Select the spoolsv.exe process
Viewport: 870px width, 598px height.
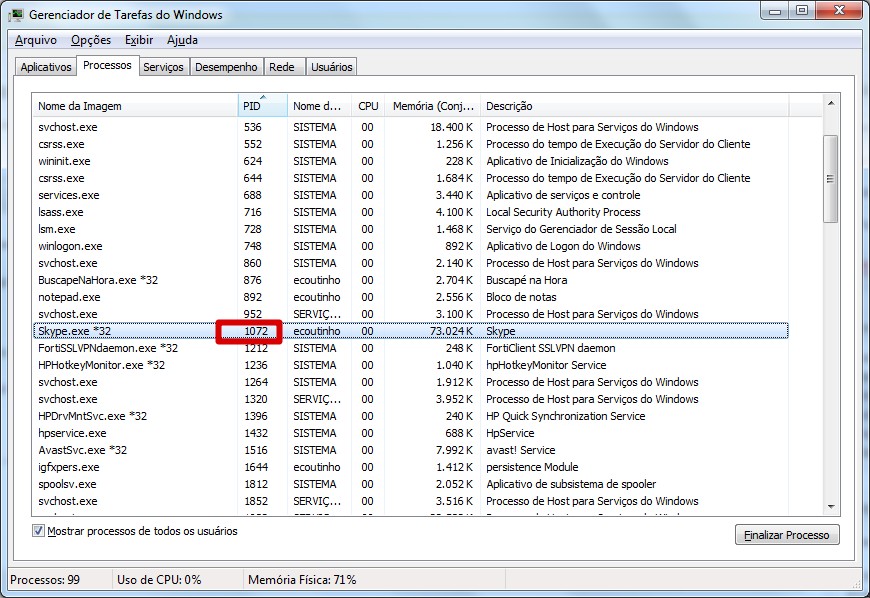[x=411, y=484]
